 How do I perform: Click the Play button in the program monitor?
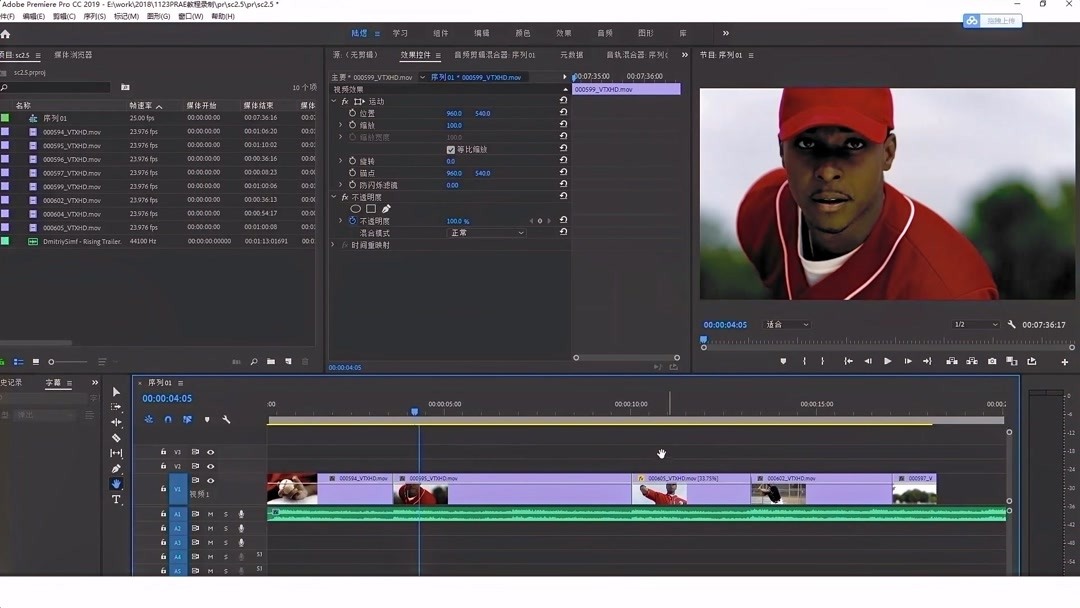[888, 360]
